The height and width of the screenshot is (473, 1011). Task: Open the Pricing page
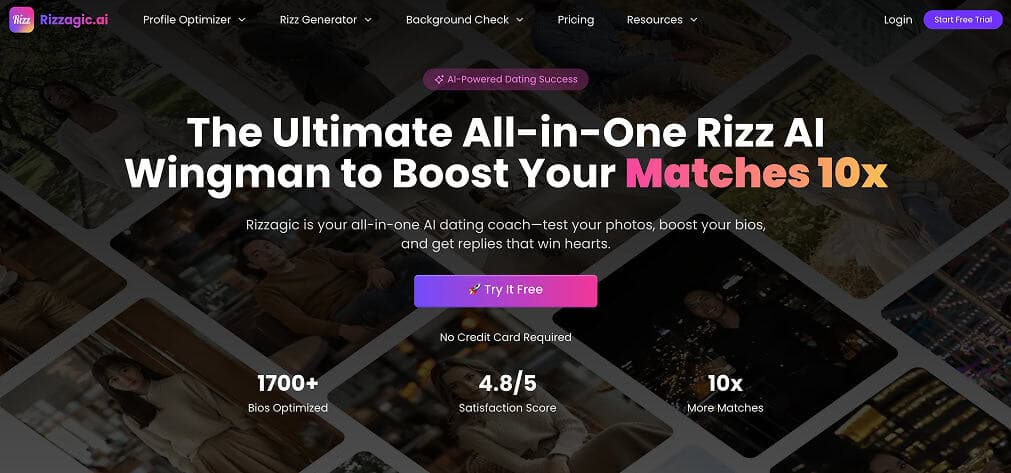click(576, 20)
